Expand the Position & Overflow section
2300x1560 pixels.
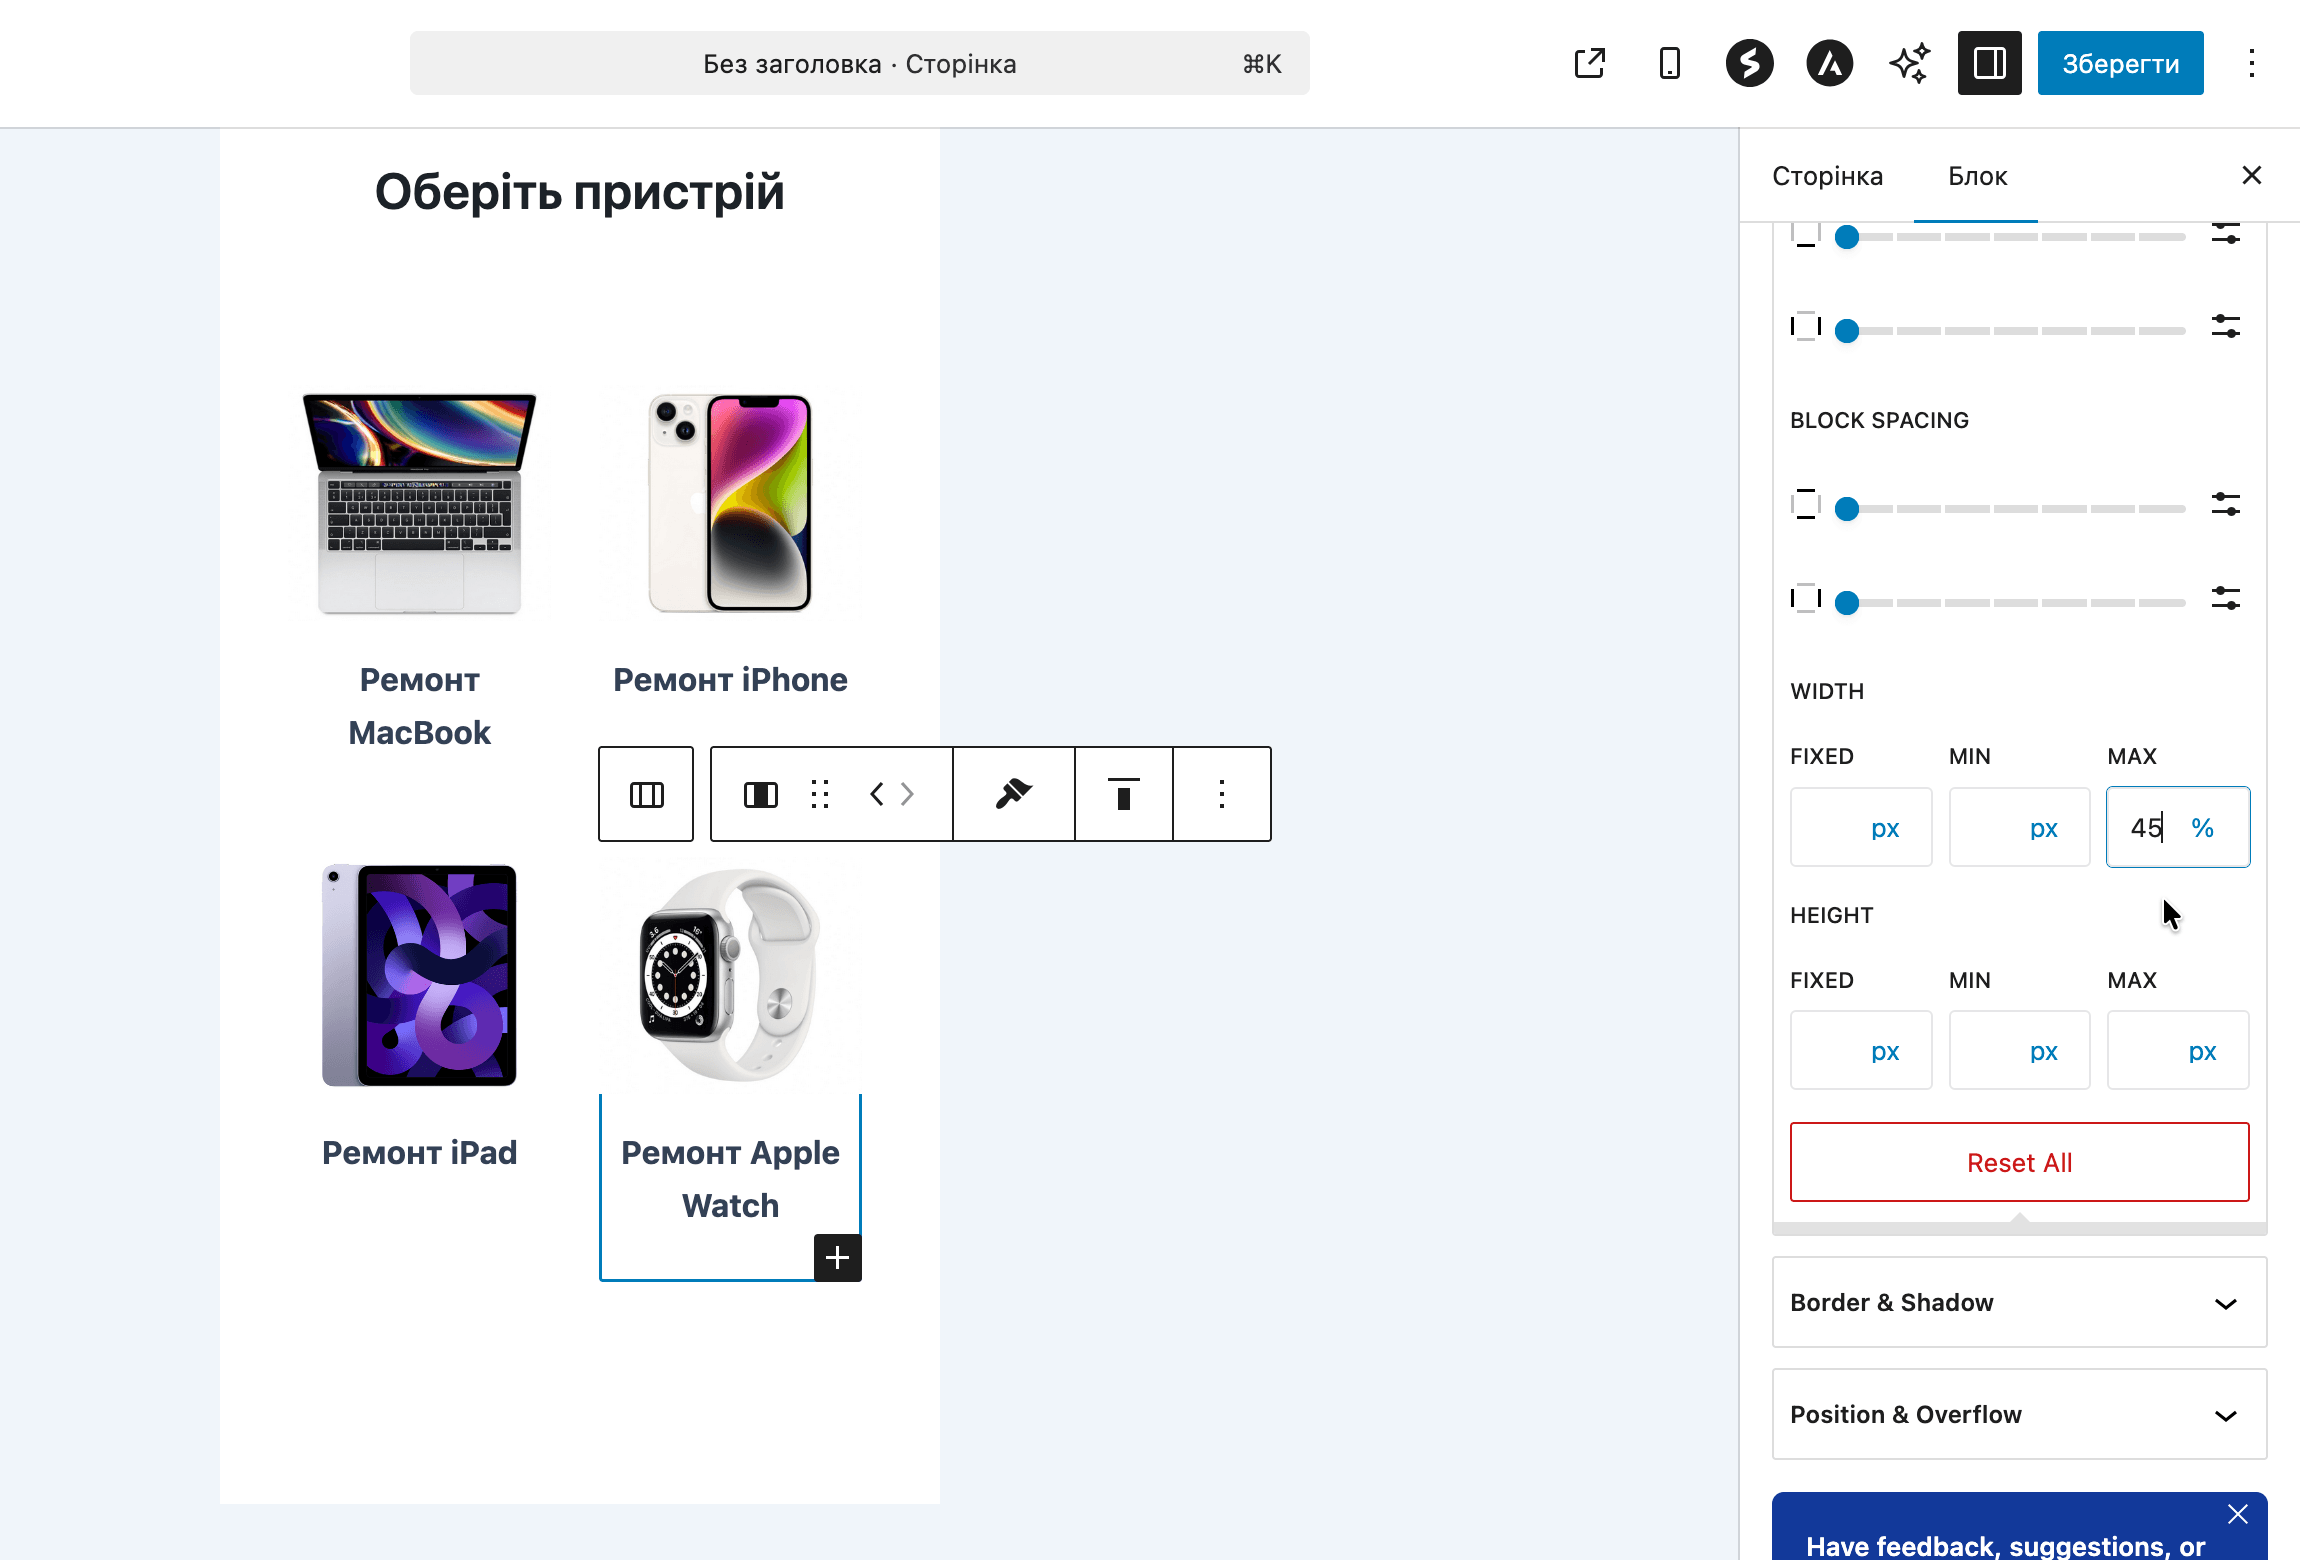pos(2019,1414)
